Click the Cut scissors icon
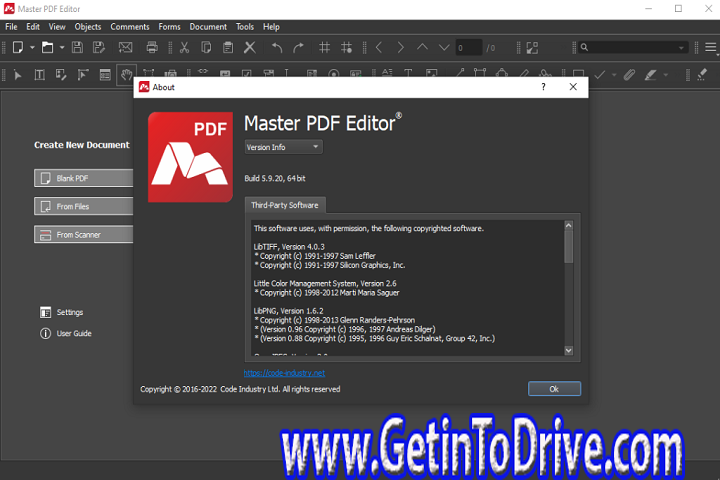 (x=184, y=47)
